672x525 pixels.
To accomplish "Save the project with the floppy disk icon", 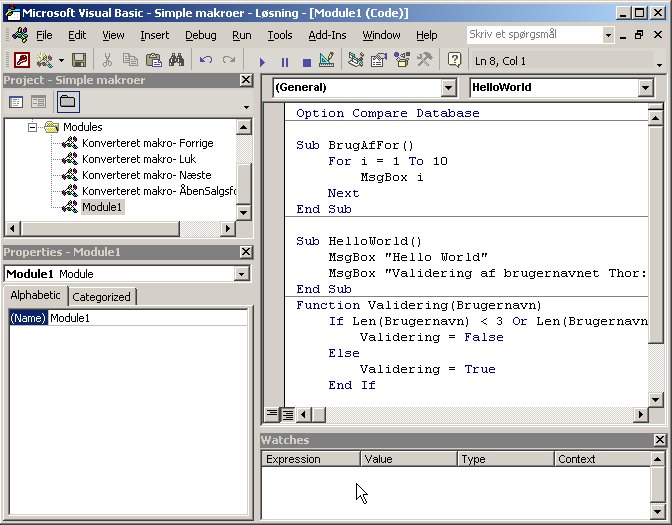I will point(78,60).
